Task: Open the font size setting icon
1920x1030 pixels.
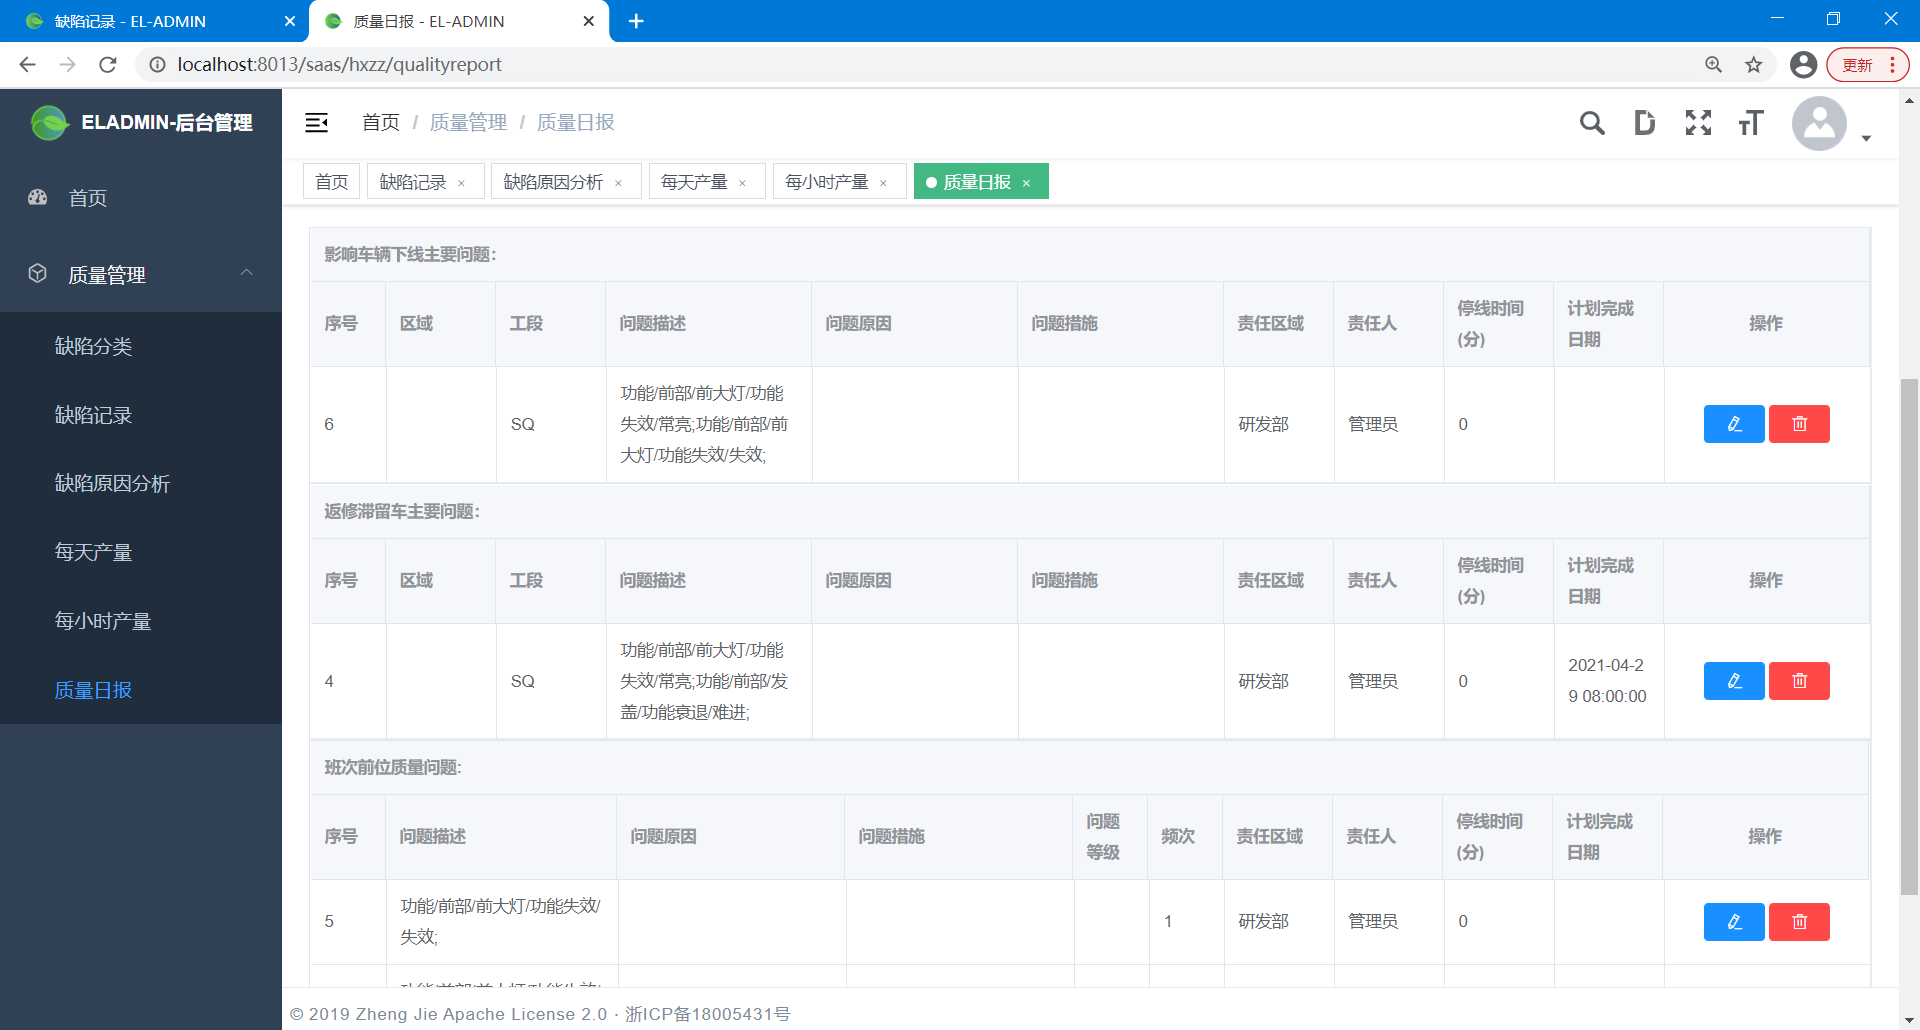Action: [x=1750, y=123]
